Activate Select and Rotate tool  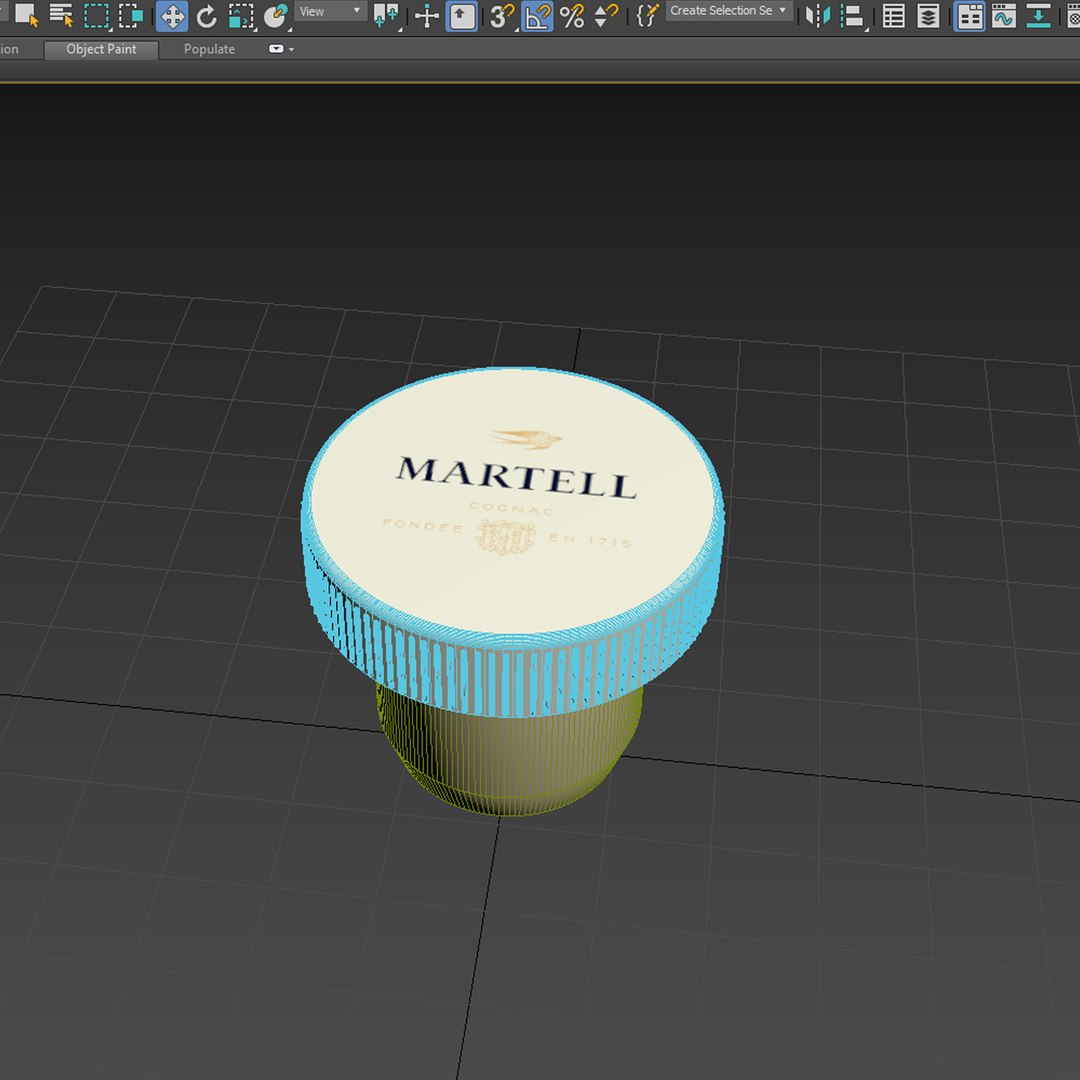pyautogui.click(x=206, y=16)
